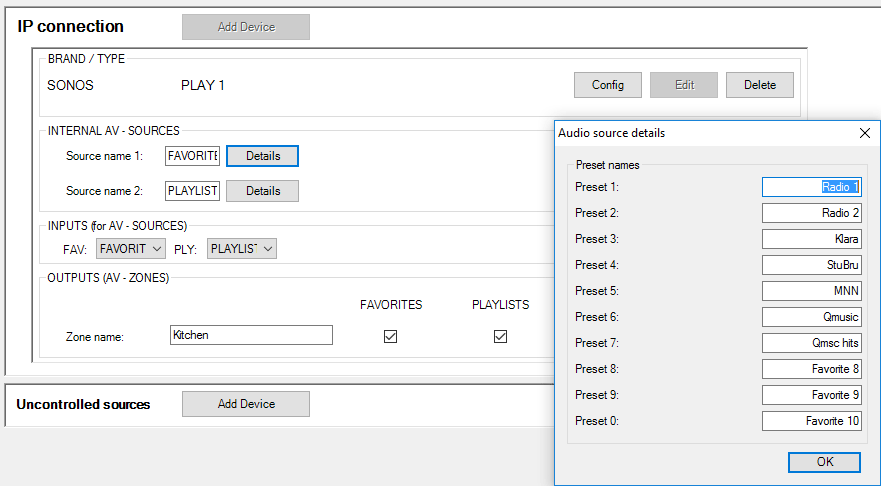Viewport: 881px width, 486px height.
Task: Click the Preset 3 Klara field
Action: tap(811, 239)
